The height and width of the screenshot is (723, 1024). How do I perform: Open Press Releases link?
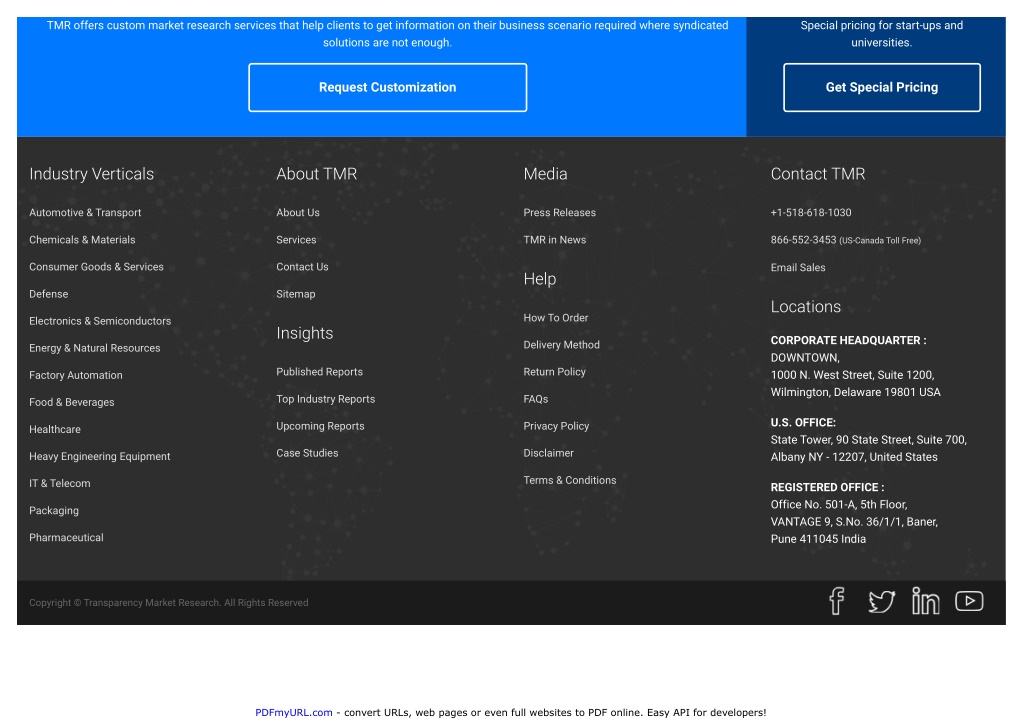coord(560,212)
